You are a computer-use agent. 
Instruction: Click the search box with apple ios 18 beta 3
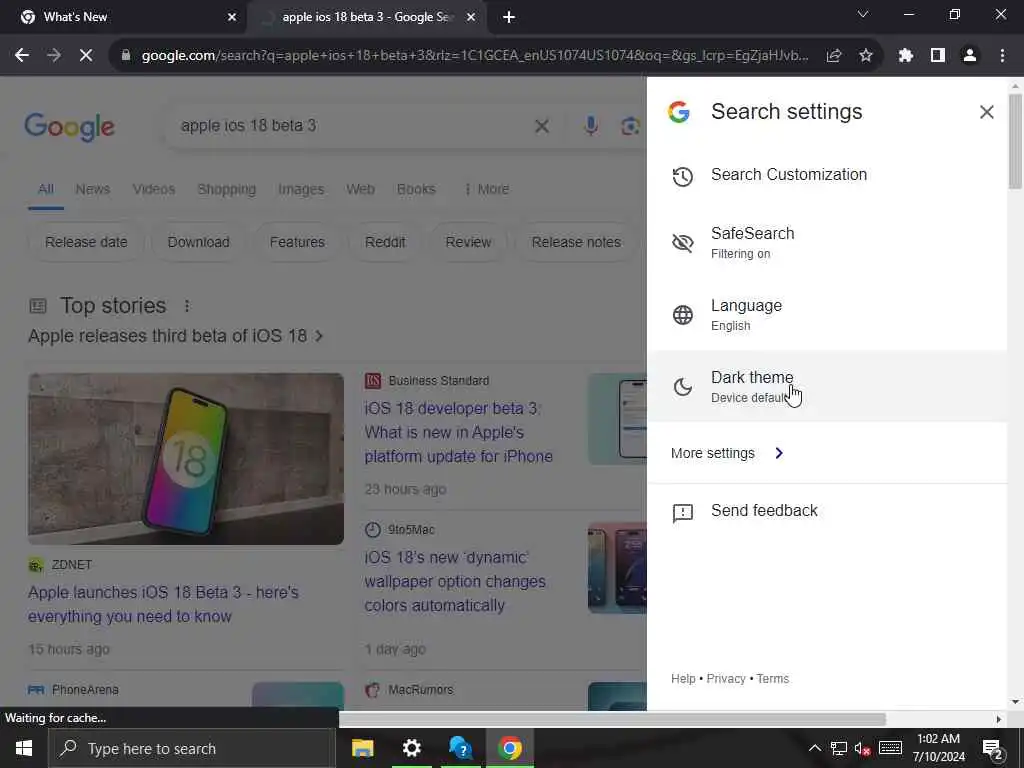(x=353, y=126)
